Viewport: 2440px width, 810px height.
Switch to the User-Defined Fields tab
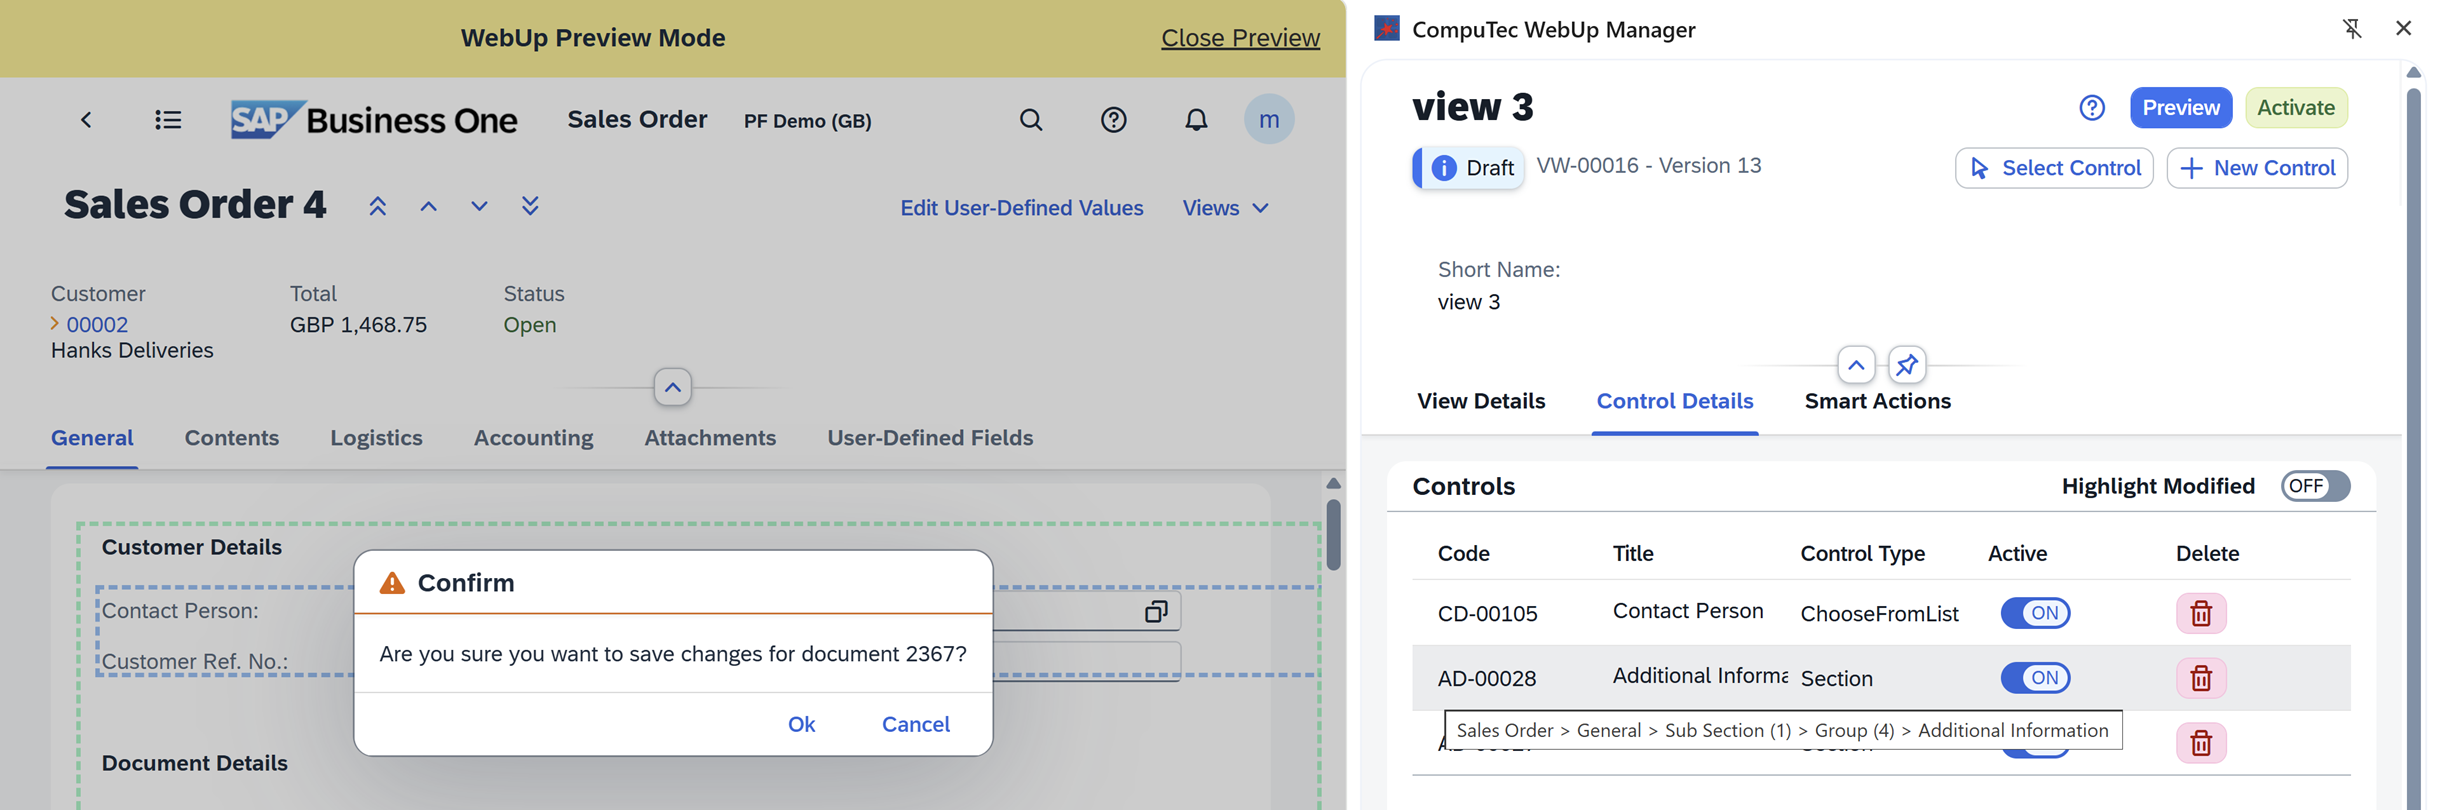[x=930, y=438]
